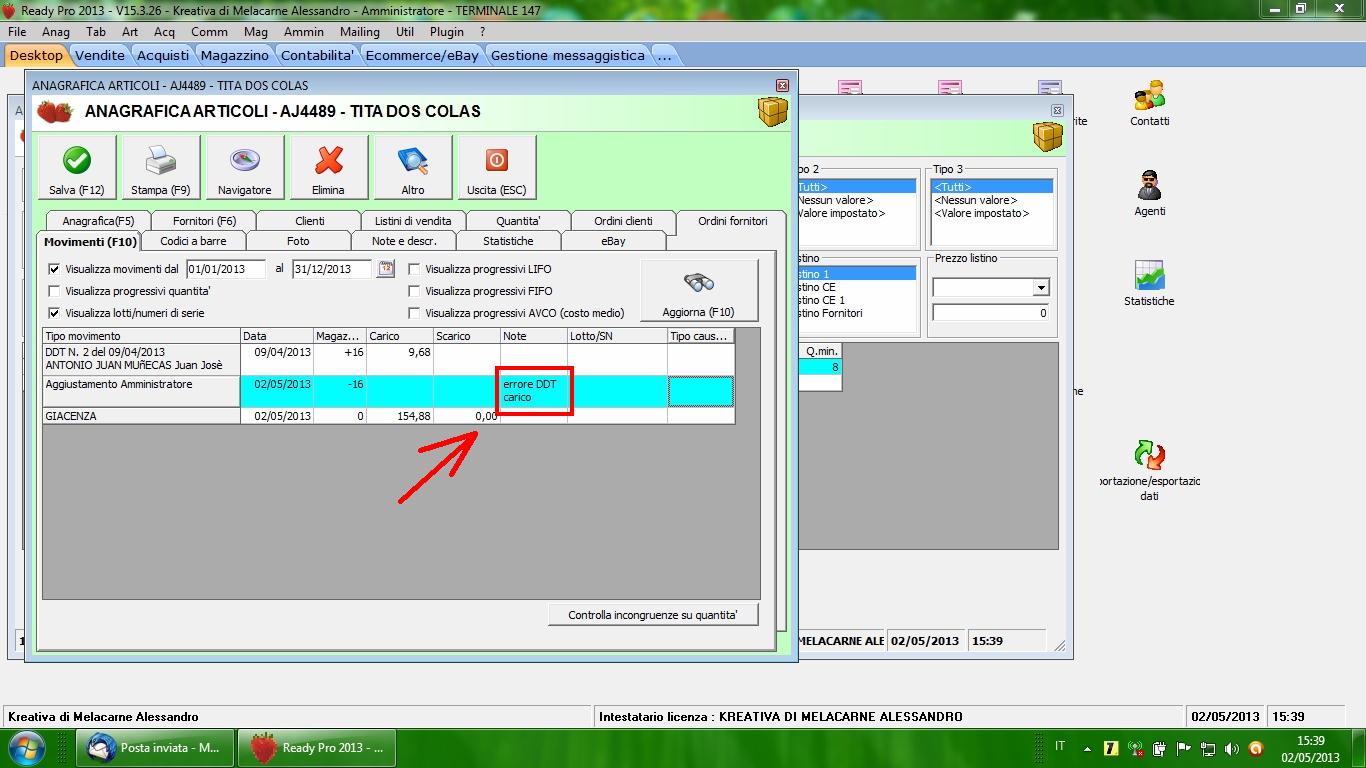
Task: Open the Altro magnifier button
Action: 413,167
